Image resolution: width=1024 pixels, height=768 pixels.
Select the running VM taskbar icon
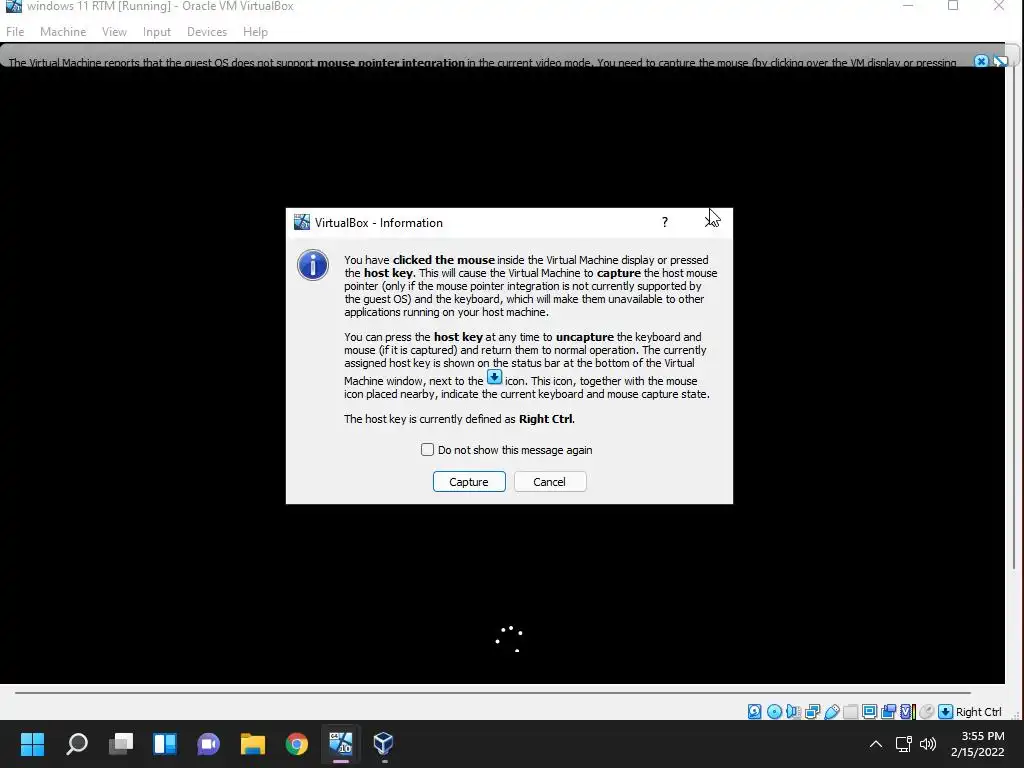point(340,743)
